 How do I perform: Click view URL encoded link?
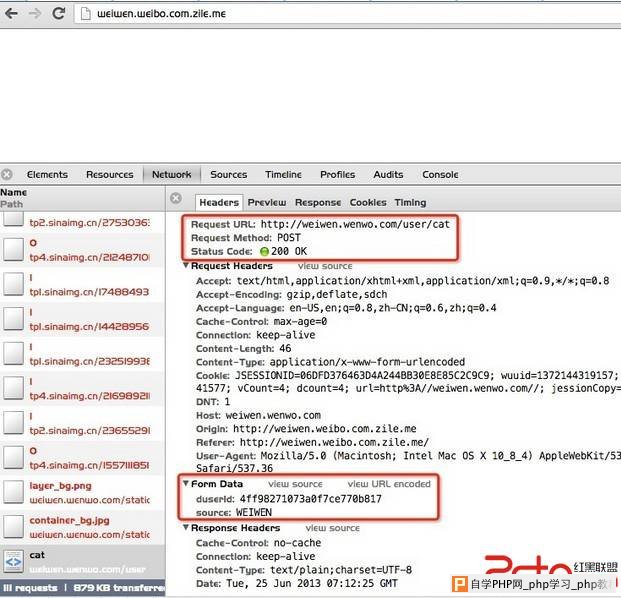[389, 484]
